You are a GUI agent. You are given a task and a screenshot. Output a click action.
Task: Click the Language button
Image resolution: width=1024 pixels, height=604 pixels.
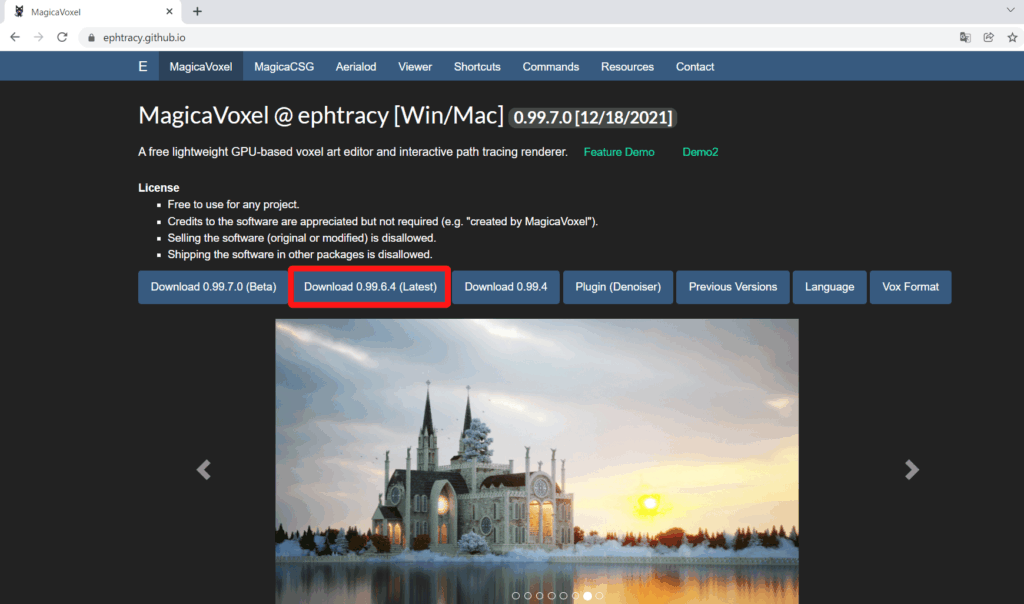click(829, 287)
